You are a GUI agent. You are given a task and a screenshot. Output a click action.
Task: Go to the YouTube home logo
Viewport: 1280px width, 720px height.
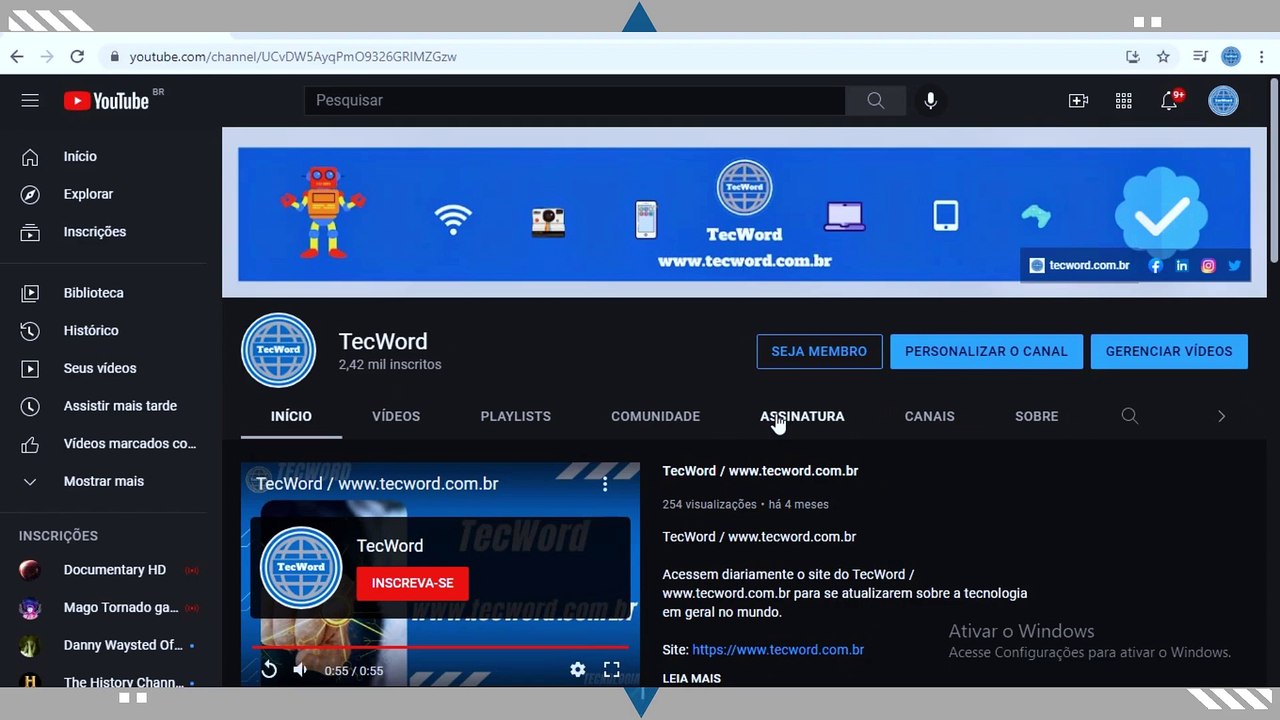(107, 100)
